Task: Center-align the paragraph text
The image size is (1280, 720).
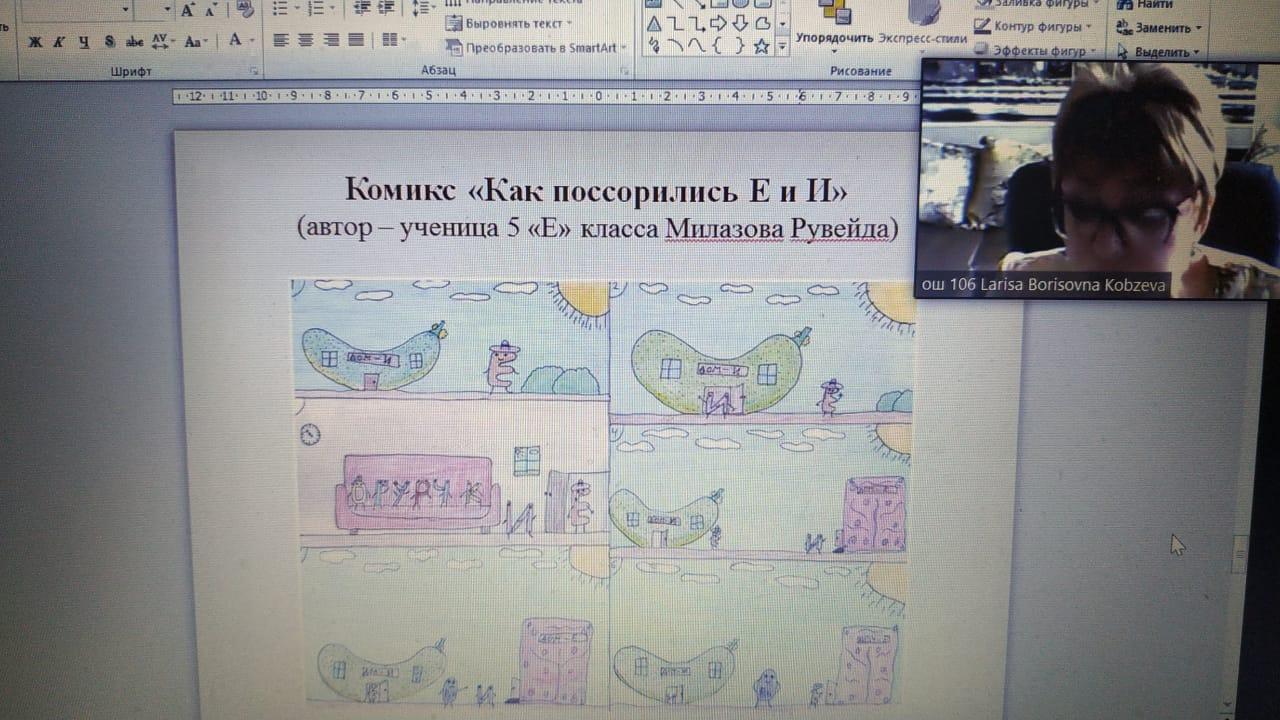Action: click(x=303, y=41)
